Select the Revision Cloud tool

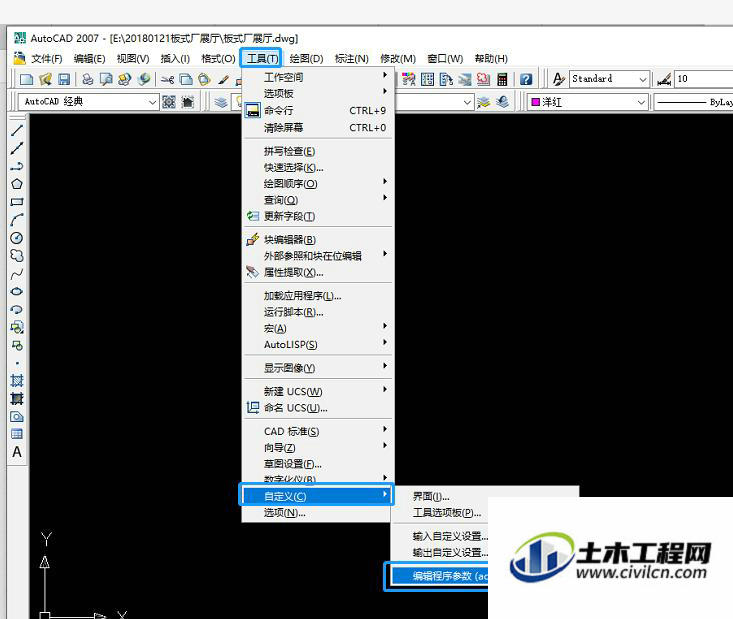coord(17,256)
